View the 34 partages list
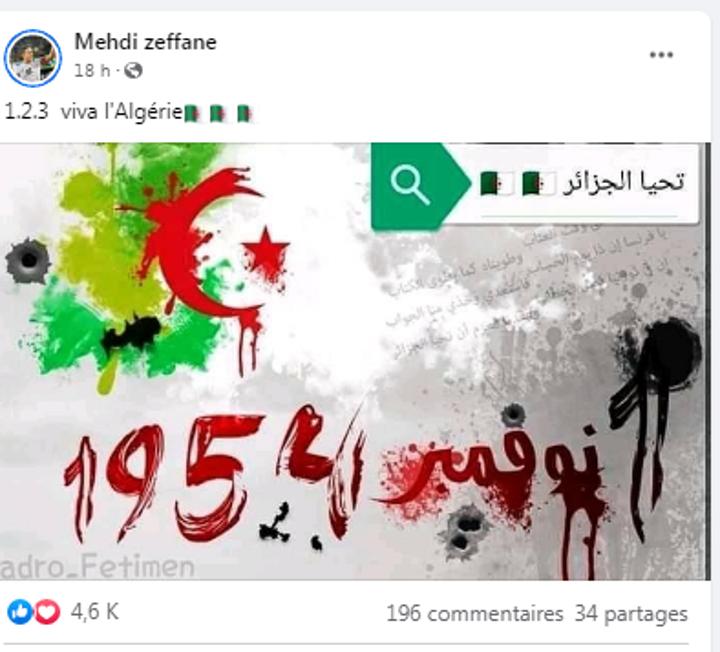The image size is (720, 652). (x=631, y=613)
